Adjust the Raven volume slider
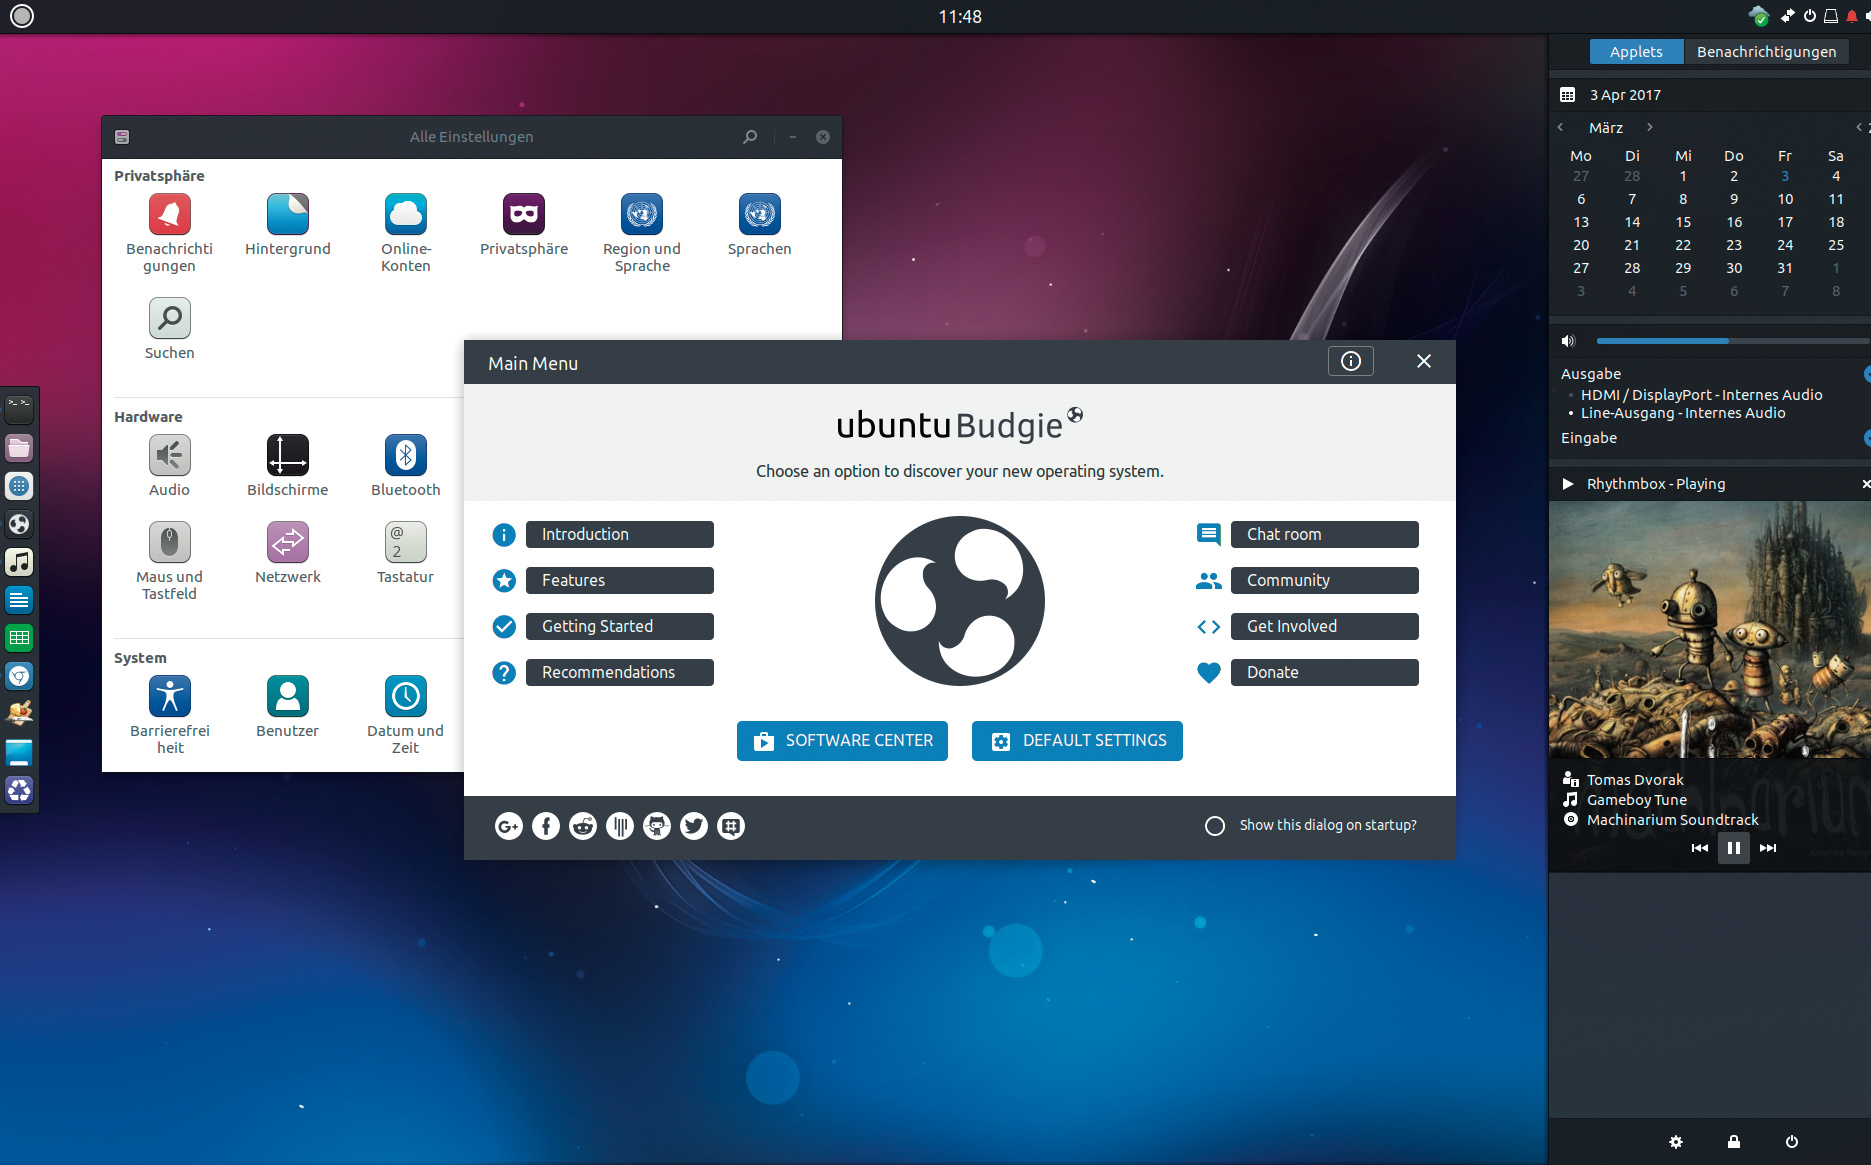 pyautogui.click(x=1733, y=341)
